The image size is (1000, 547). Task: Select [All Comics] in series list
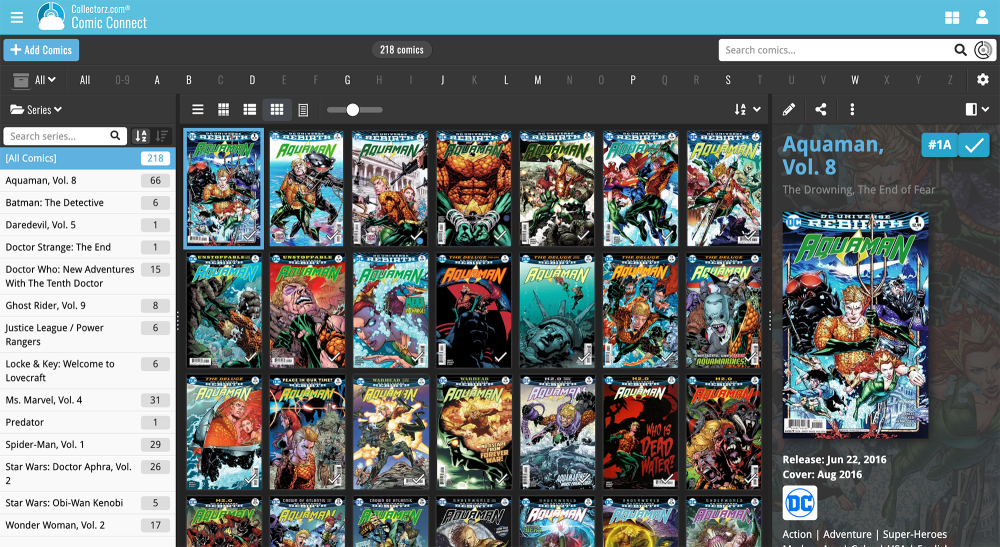87,158
